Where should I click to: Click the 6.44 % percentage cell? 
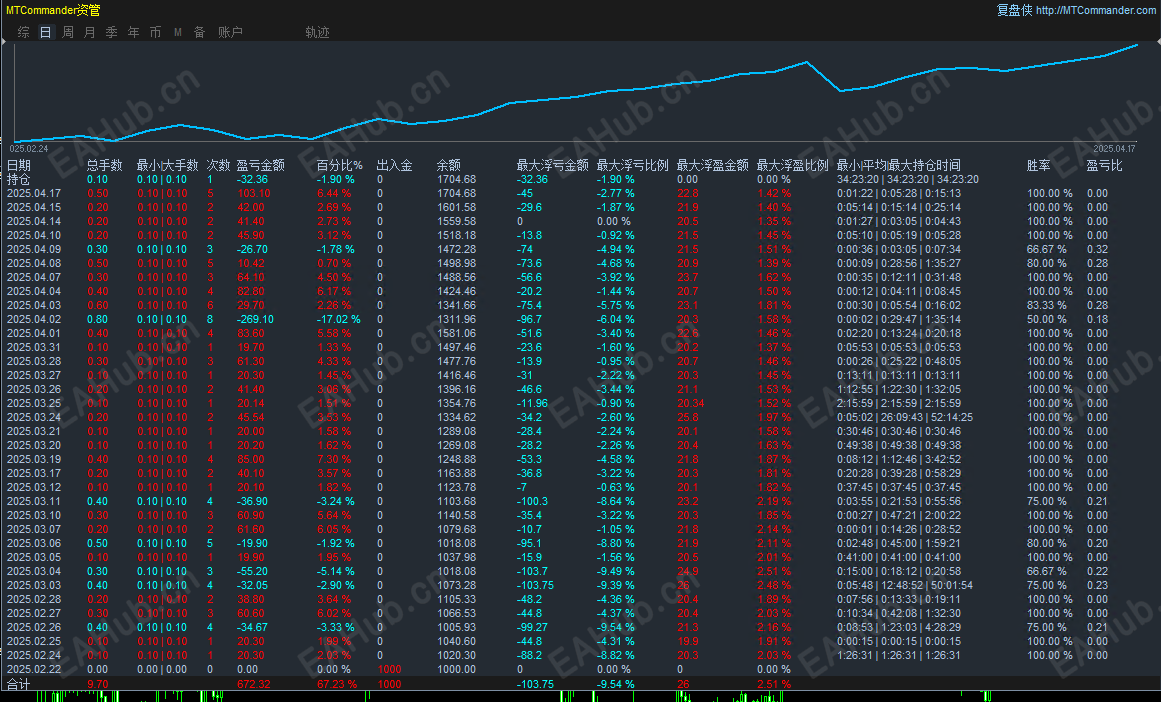click(x=334, y=193)
